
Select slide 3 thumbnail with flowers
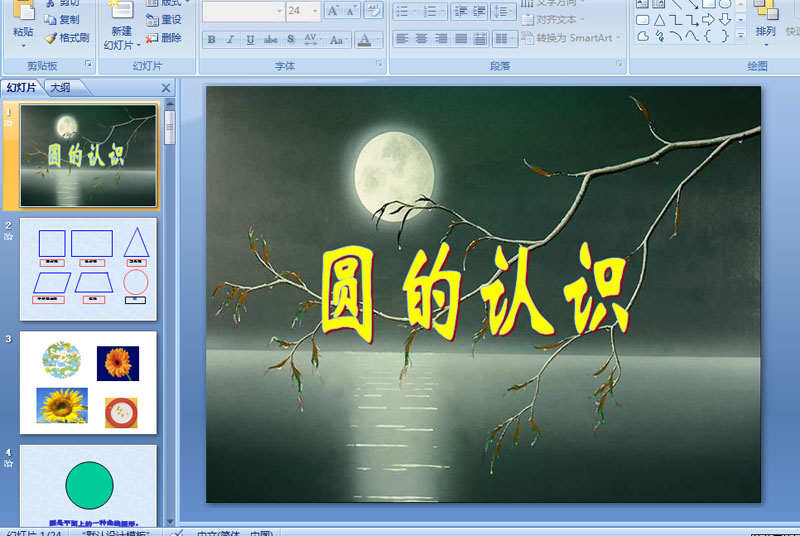click(88, 383)
